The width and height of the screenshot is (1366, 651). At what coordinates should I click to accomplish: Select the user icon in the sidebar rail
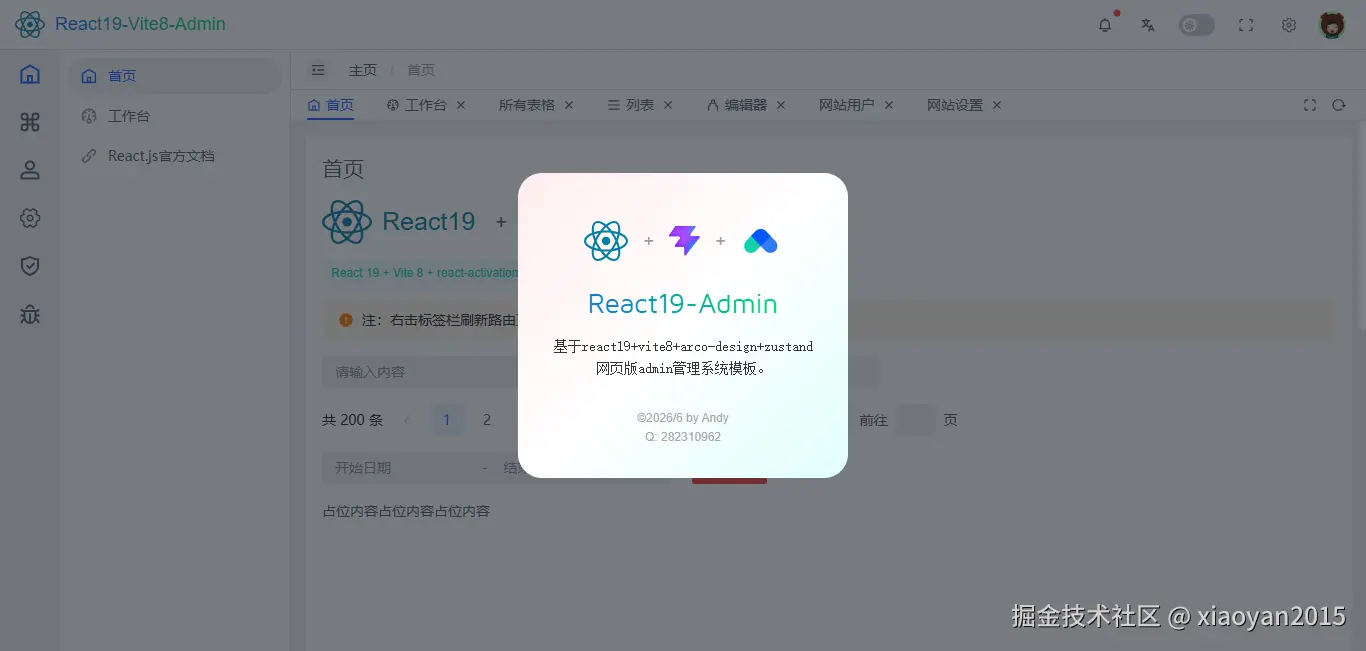(30, 170)
